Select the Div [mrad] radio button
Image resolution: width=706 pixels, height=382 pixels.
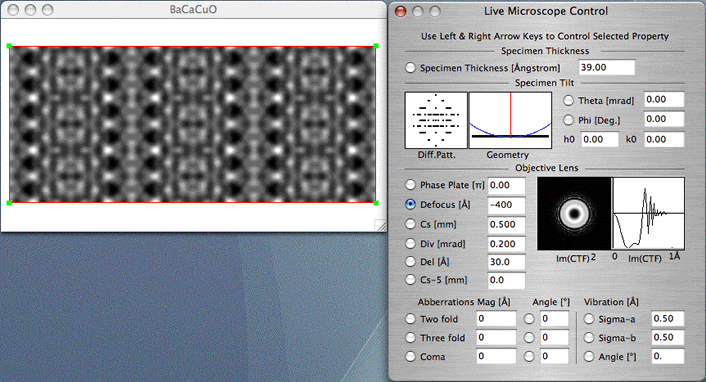[410, 244]
